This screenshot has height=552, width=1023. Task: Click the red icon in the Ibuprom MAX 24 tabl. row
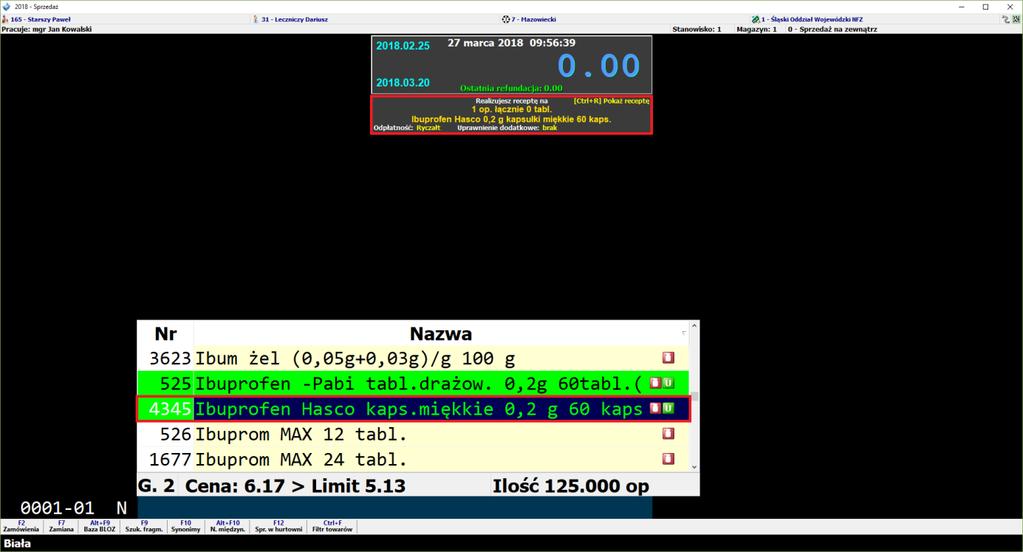coord(667,459)
